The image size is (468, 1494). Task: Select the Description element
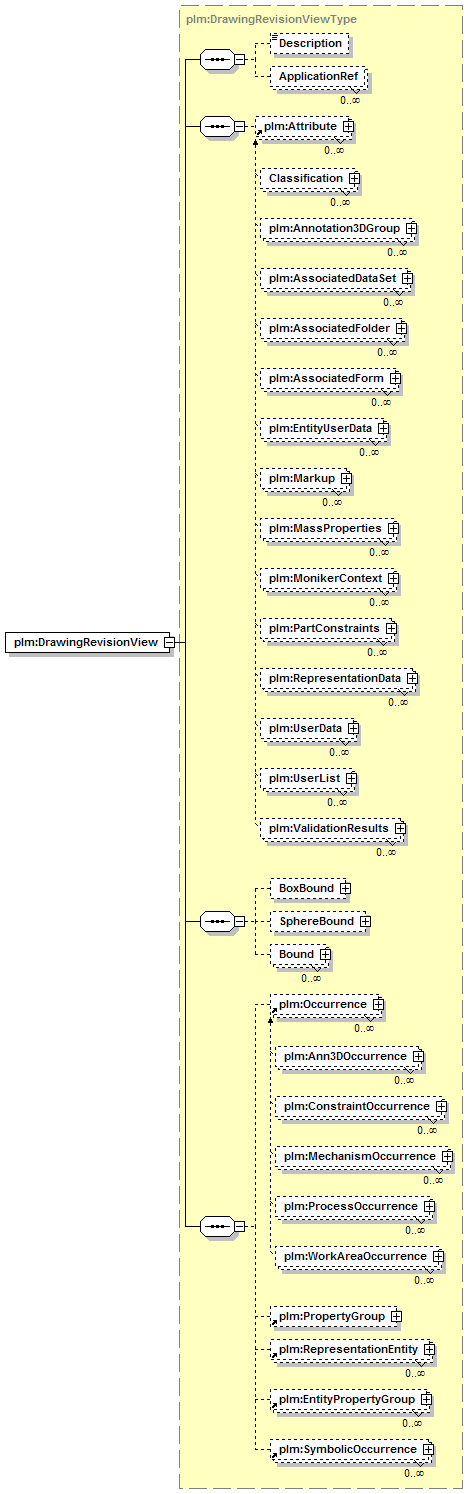[x=309, y=44]
